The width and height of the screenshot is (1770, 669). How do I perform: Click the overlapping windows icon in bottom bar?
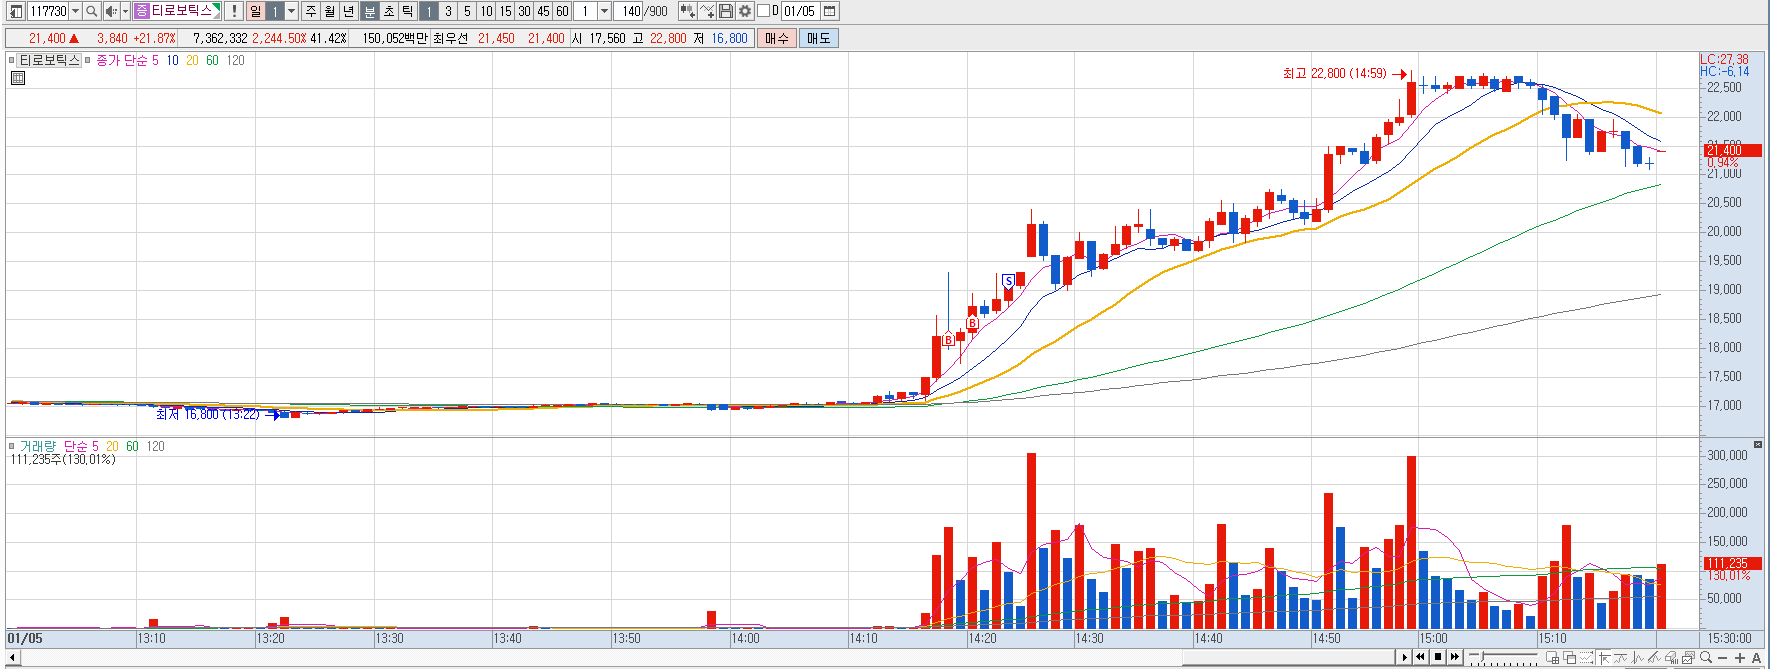point(1570,658)
